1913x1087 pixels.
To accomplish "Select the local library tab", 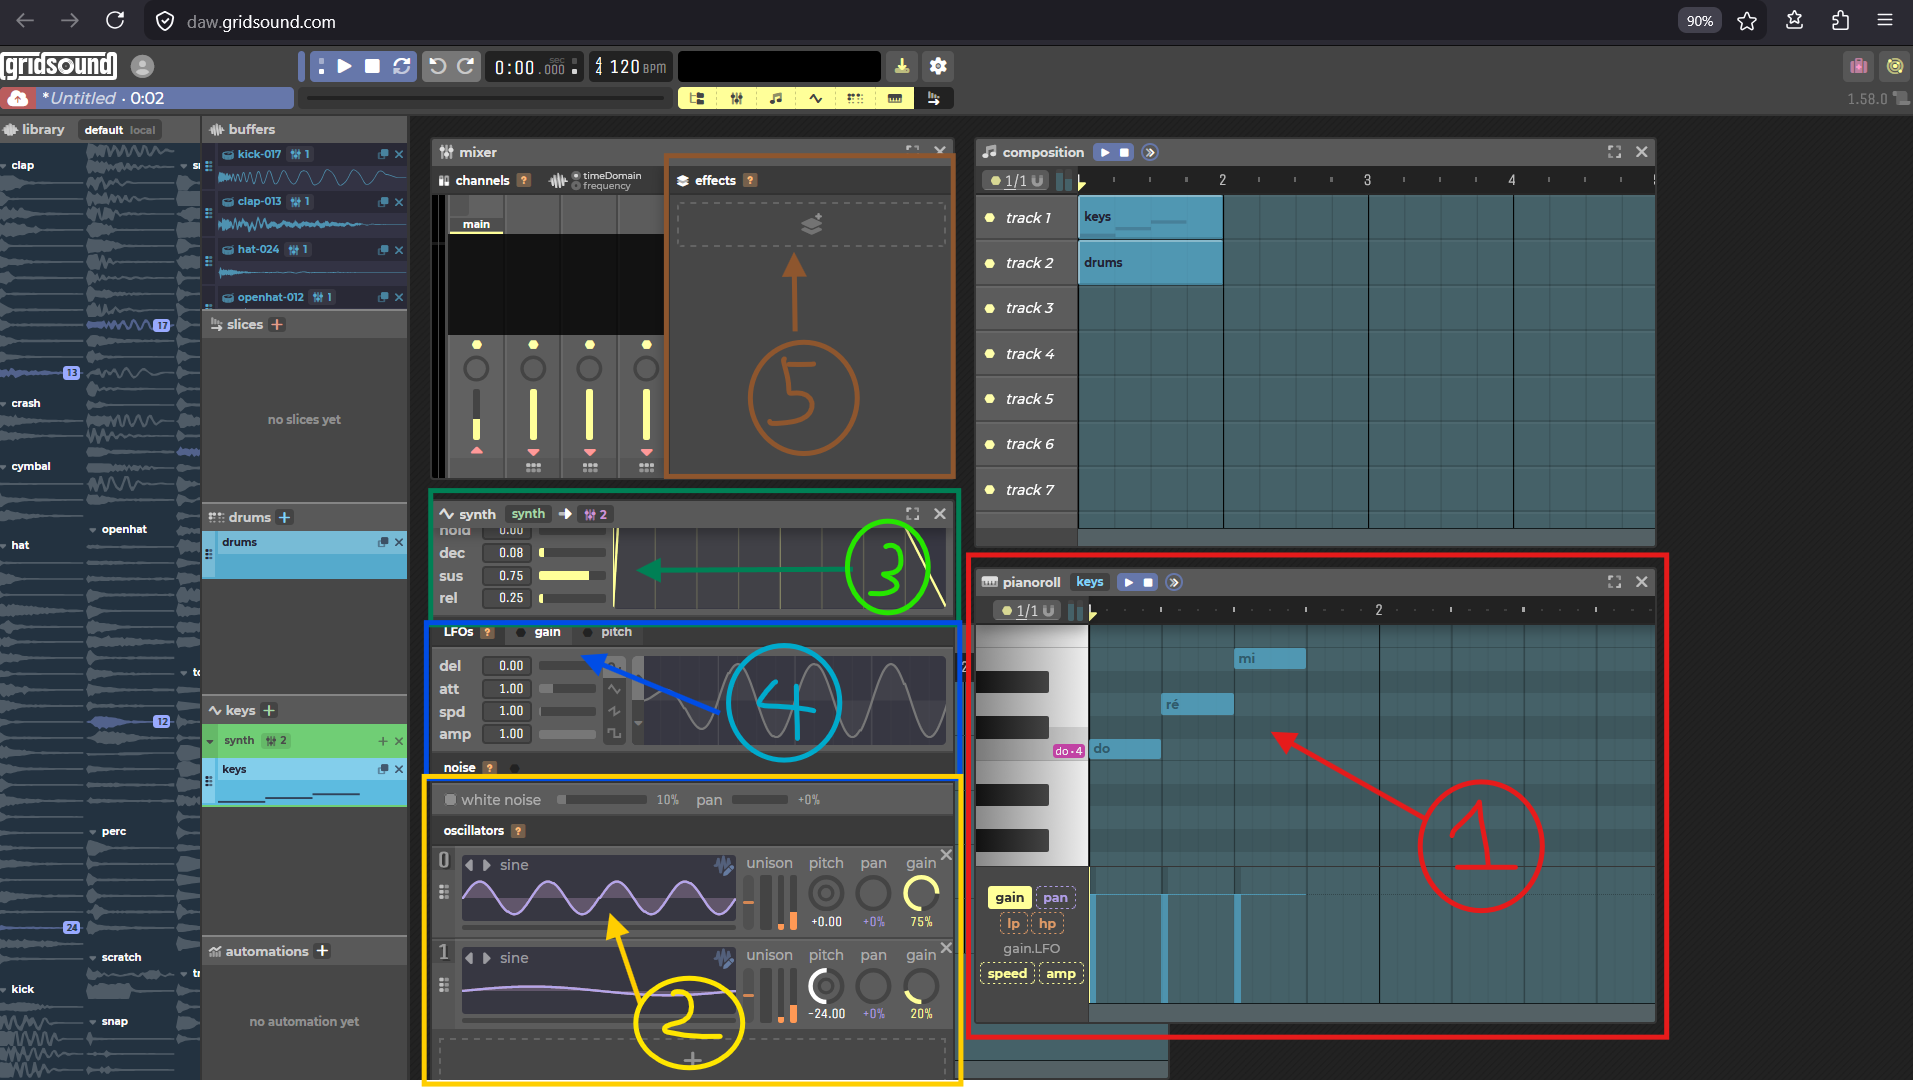I will point(143,129).
